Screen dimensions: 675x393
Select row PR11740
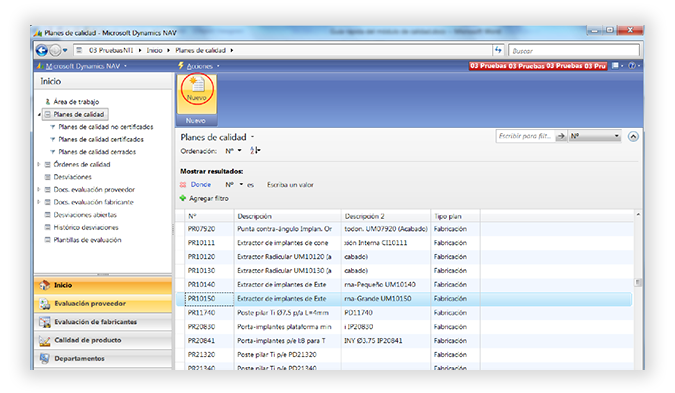(404, 313)
